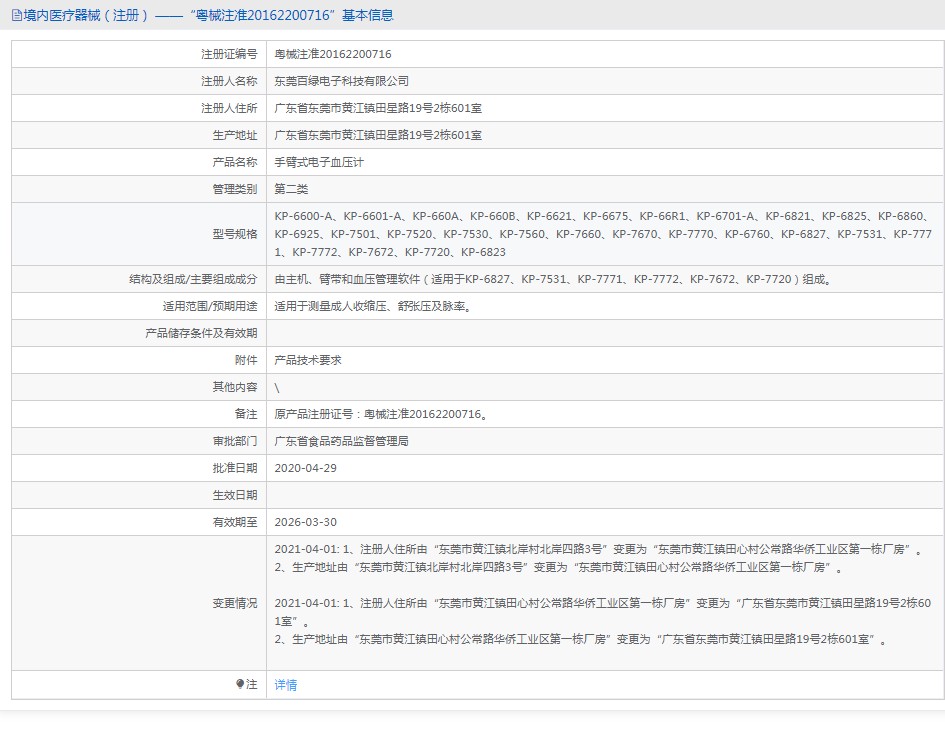The height and width of the screenshot is (729, 945).
Task: Select the value 粤械注准20162200716 in the 注册证编号 row
Action: pos(333,54)
